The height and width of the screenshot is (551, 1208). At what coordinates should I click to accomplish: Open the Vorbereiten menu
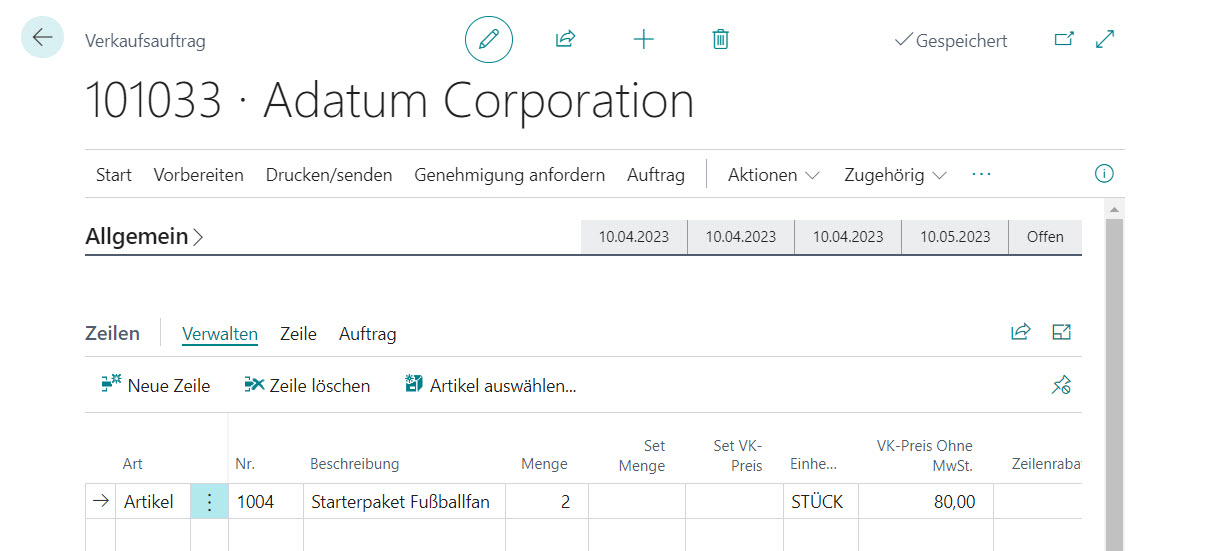[198, 175]
